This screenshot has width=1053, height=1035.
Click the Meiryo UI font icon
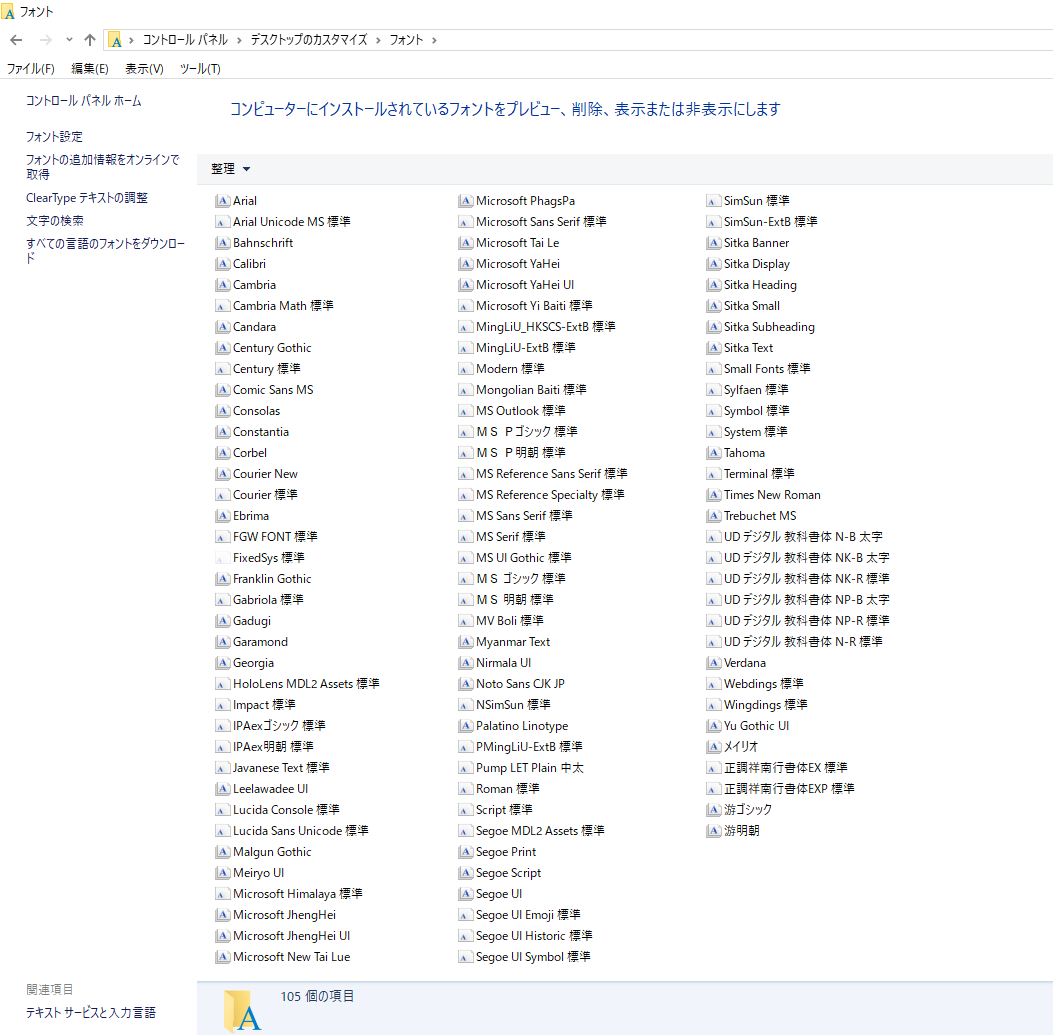[222, 872]
